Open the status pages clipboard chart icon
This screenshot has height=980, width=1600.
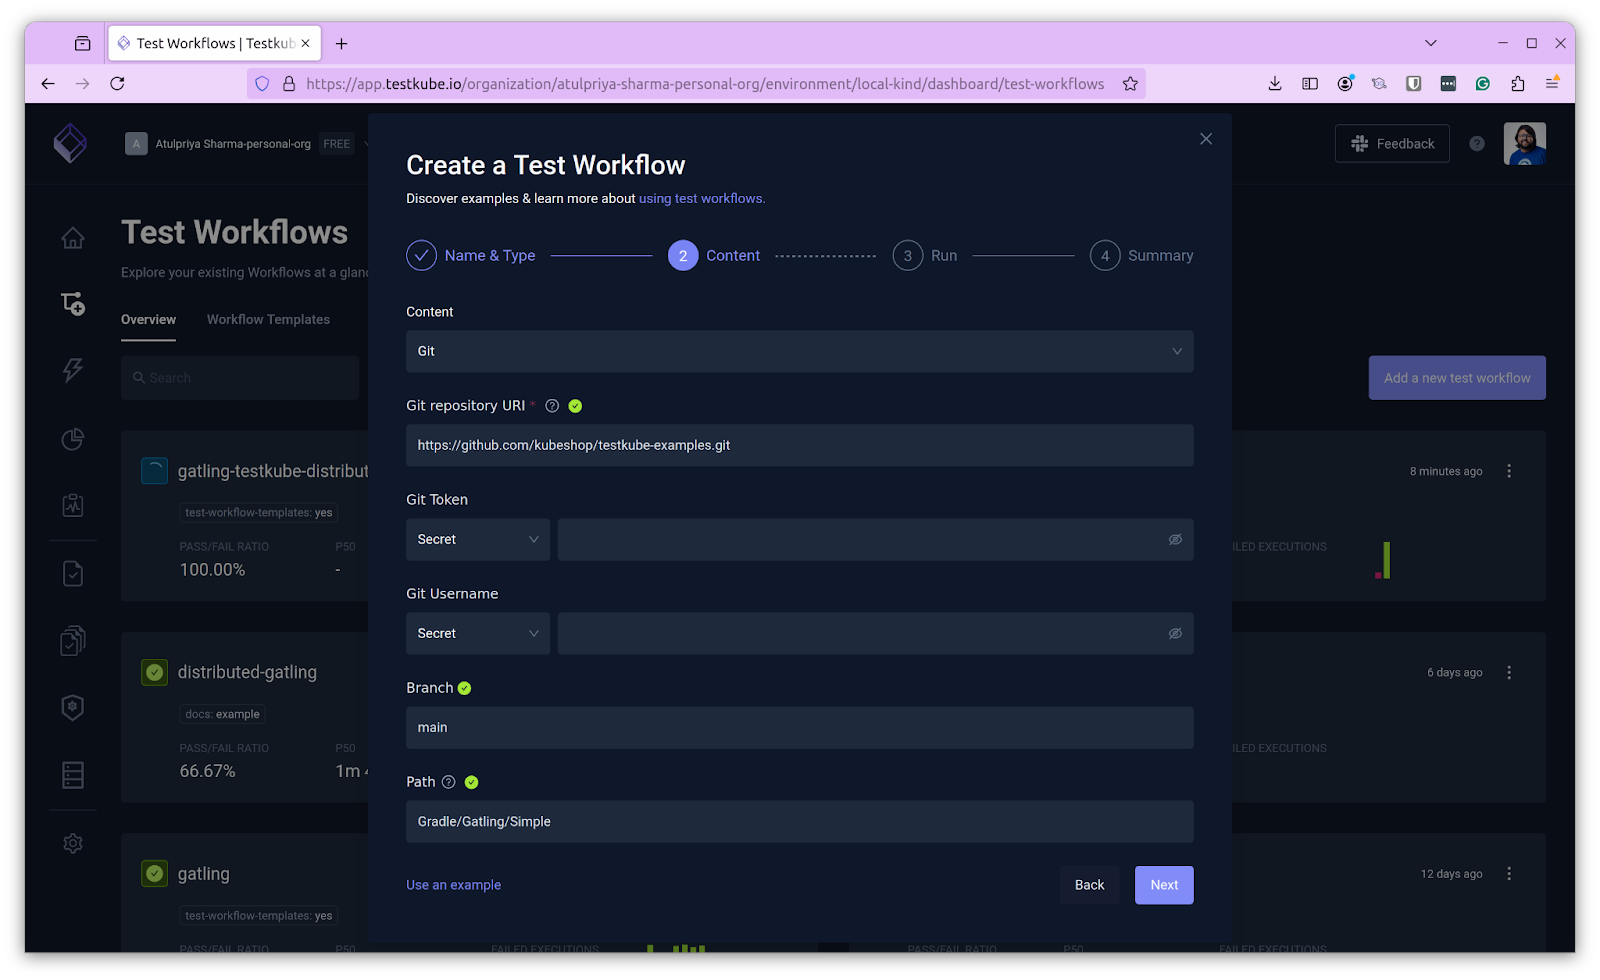[73, 505]
